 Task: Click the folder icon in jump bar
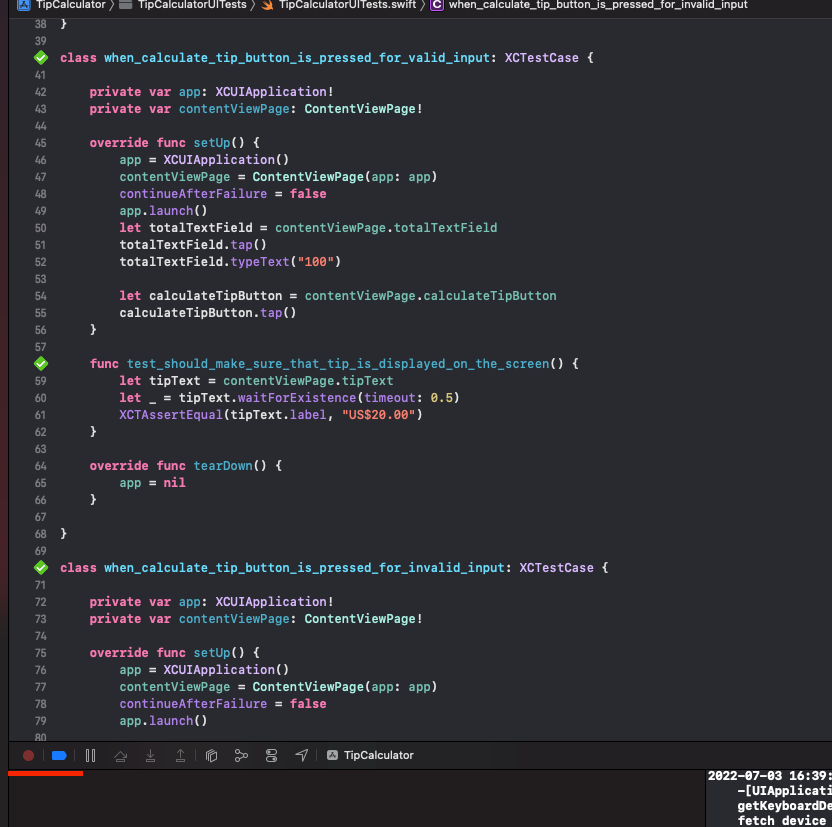(x=125, y=5)
